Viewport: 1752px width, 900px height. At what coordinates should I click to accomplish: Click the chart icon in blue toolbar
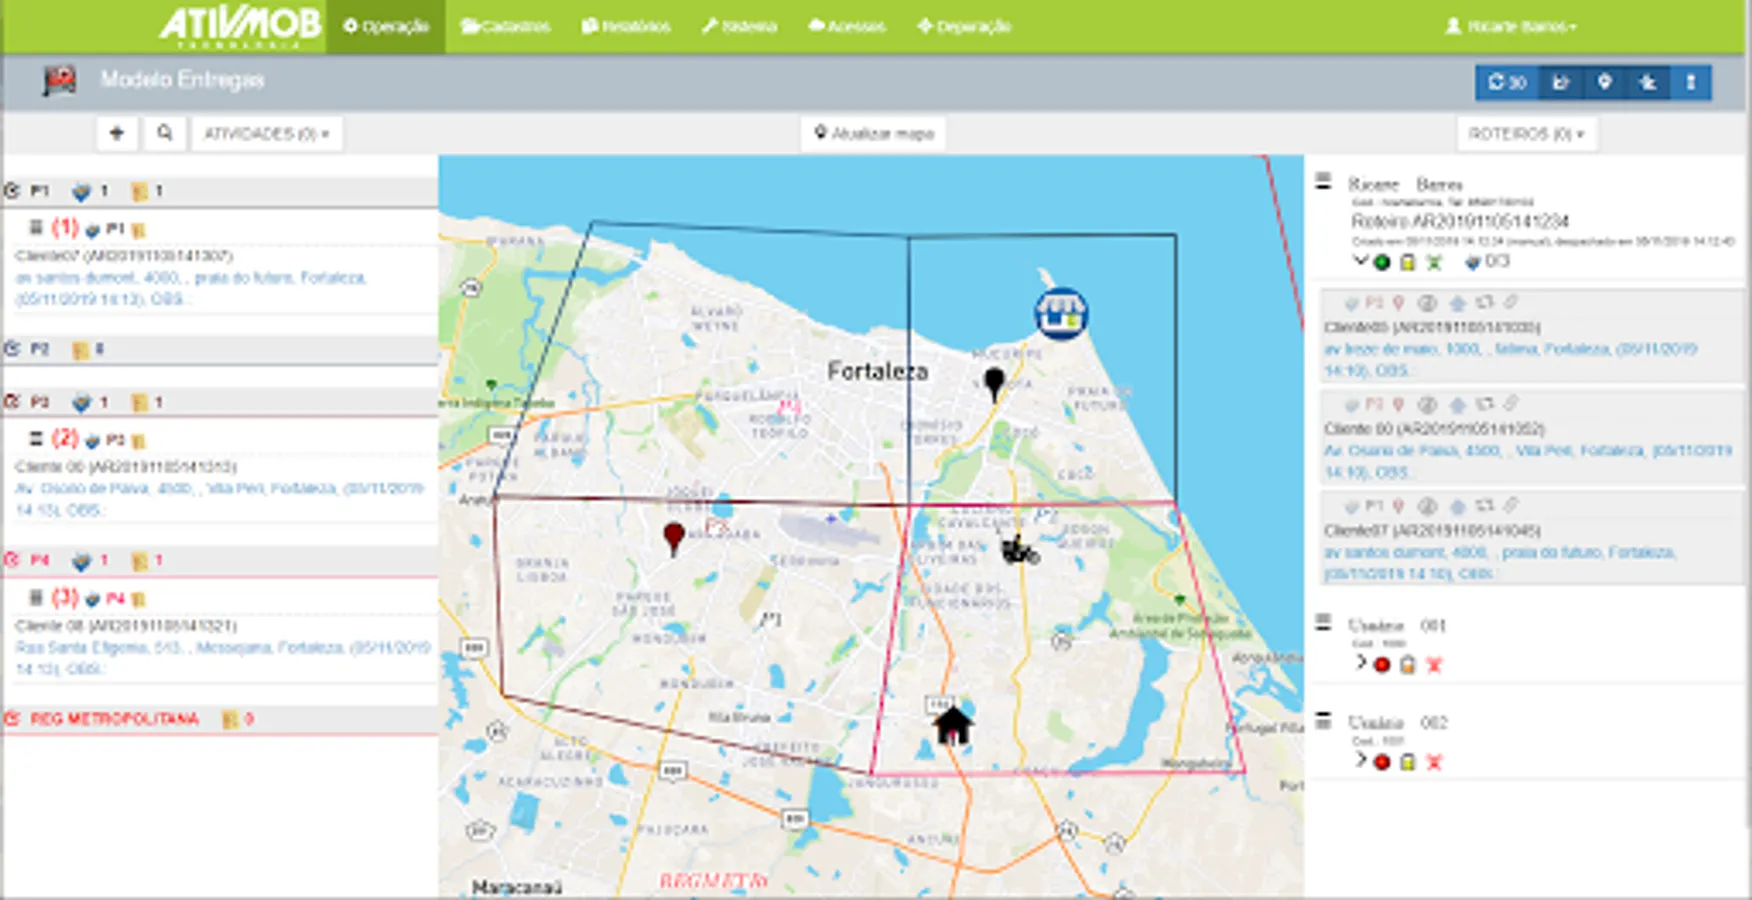(x=1560, y=82)
